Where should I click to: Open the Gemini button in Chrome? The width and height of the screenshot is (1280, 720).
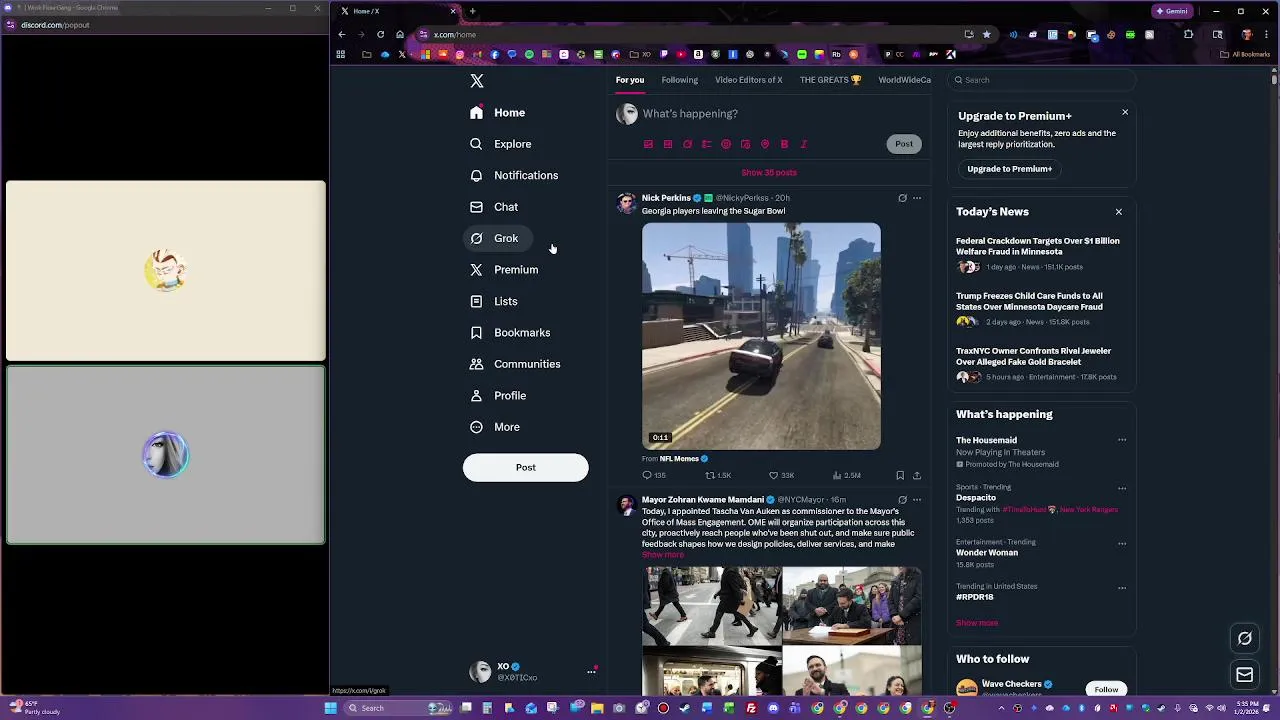1172,11
